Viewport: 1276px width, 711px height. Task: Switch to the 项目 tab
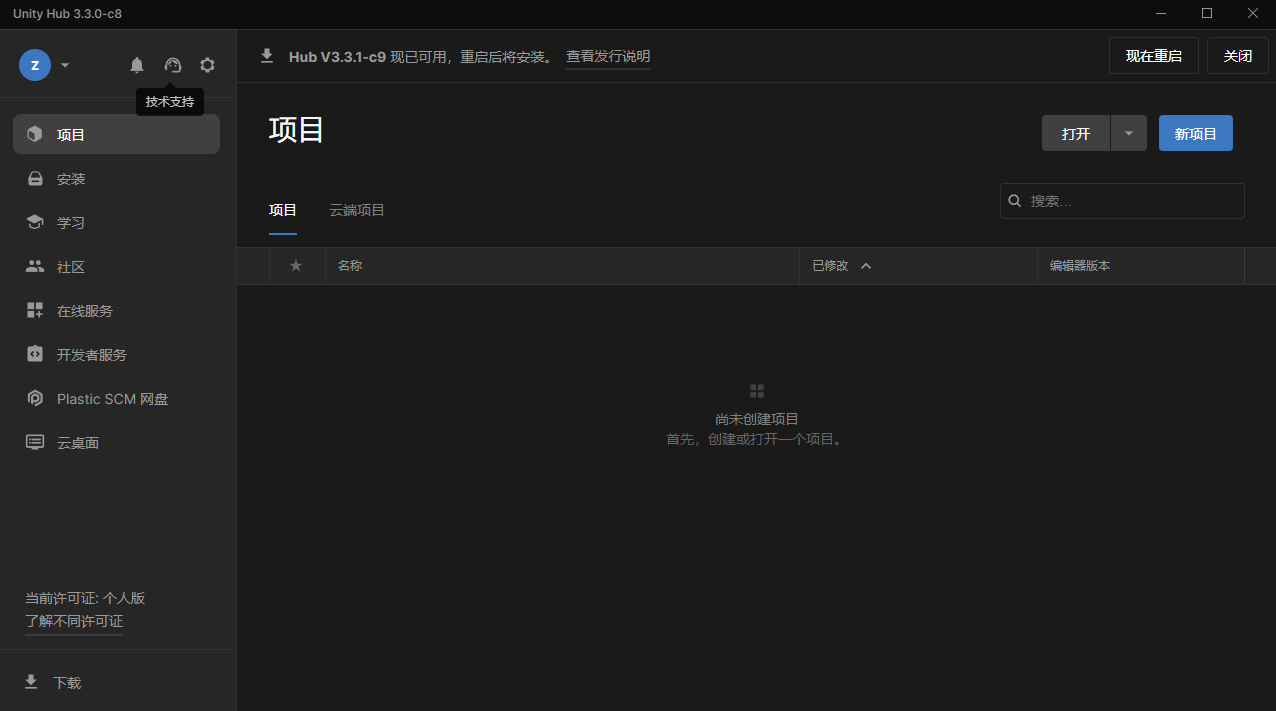point(283,210)
